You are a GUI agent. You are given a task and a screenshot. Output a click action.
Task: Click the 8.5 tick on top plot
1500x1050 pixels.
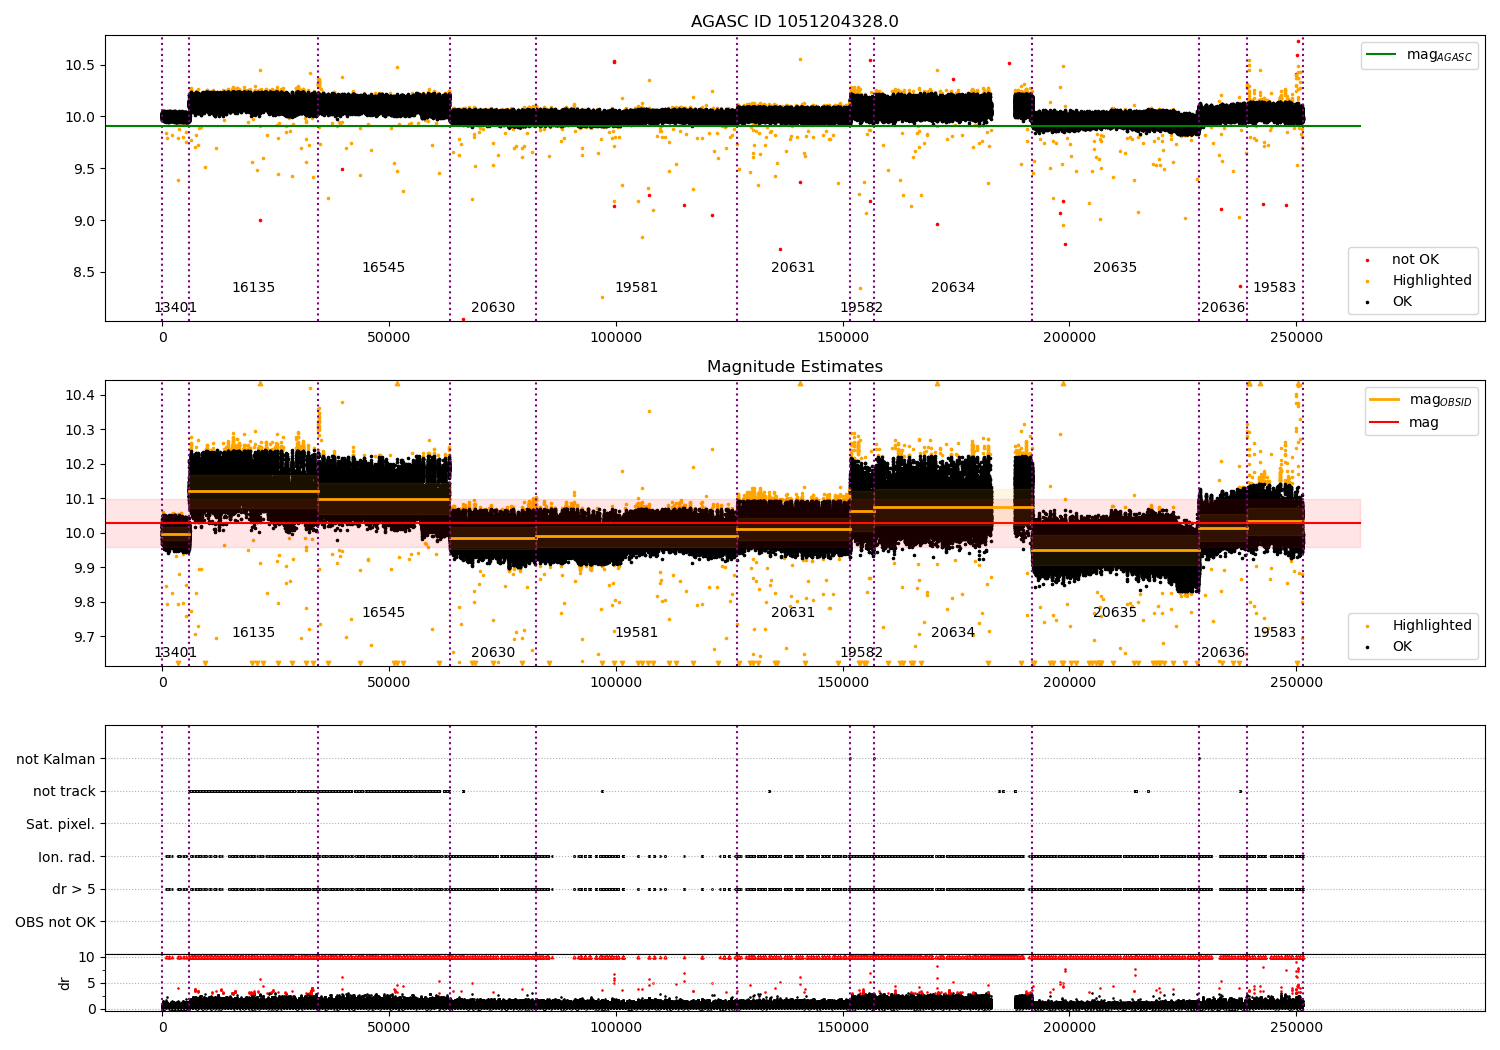84,273
